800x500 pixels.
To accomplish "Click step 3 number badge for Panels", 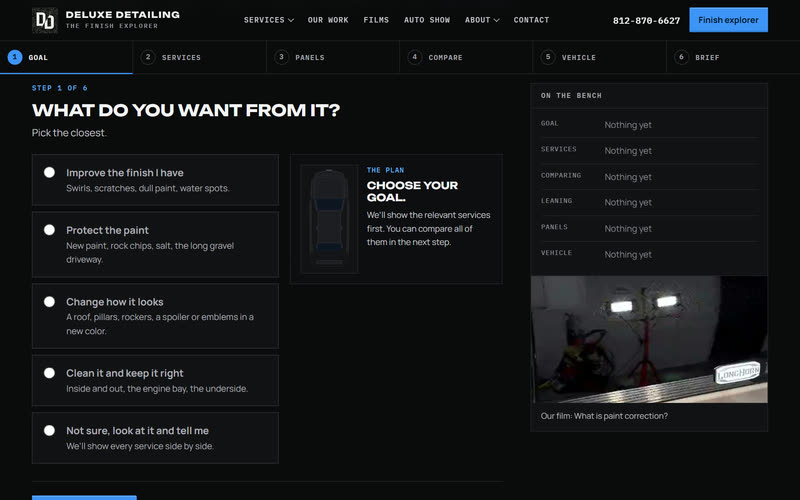I will [x=281, y=57].
